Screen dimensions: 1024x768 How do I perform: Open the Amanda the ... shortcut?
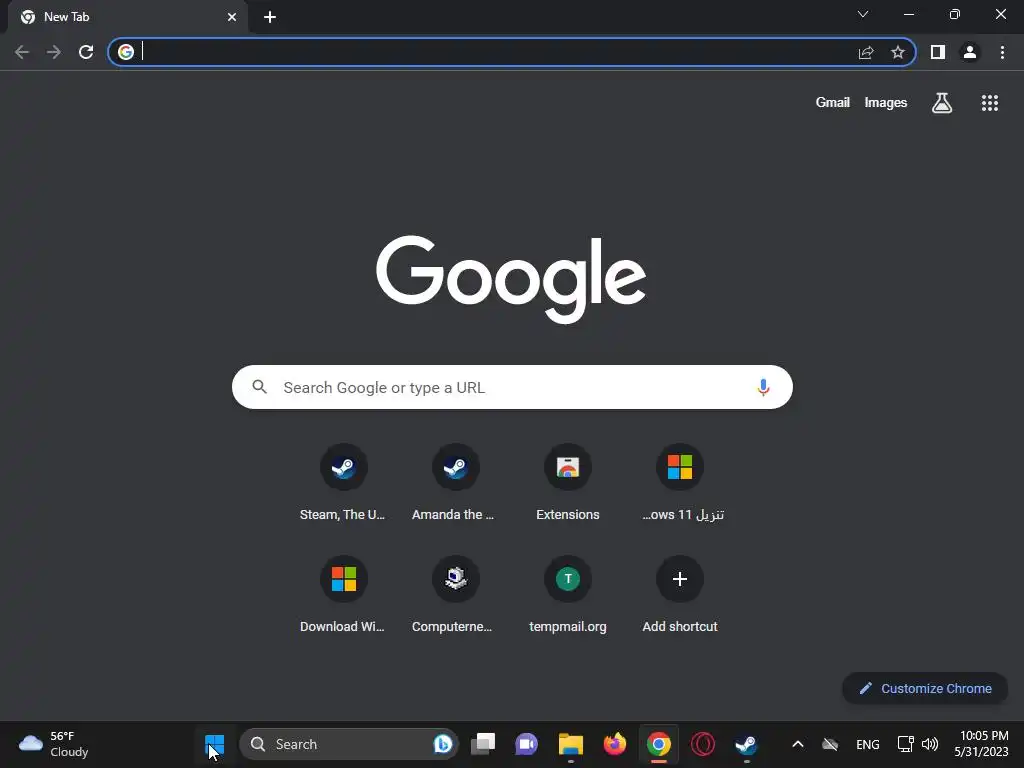click(x=455, y=485)
